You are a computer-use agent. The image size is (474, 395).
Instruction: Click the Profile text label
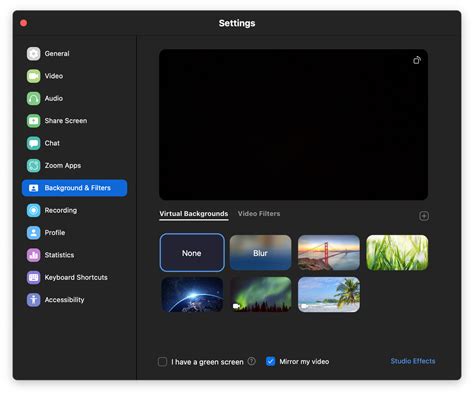55,233
